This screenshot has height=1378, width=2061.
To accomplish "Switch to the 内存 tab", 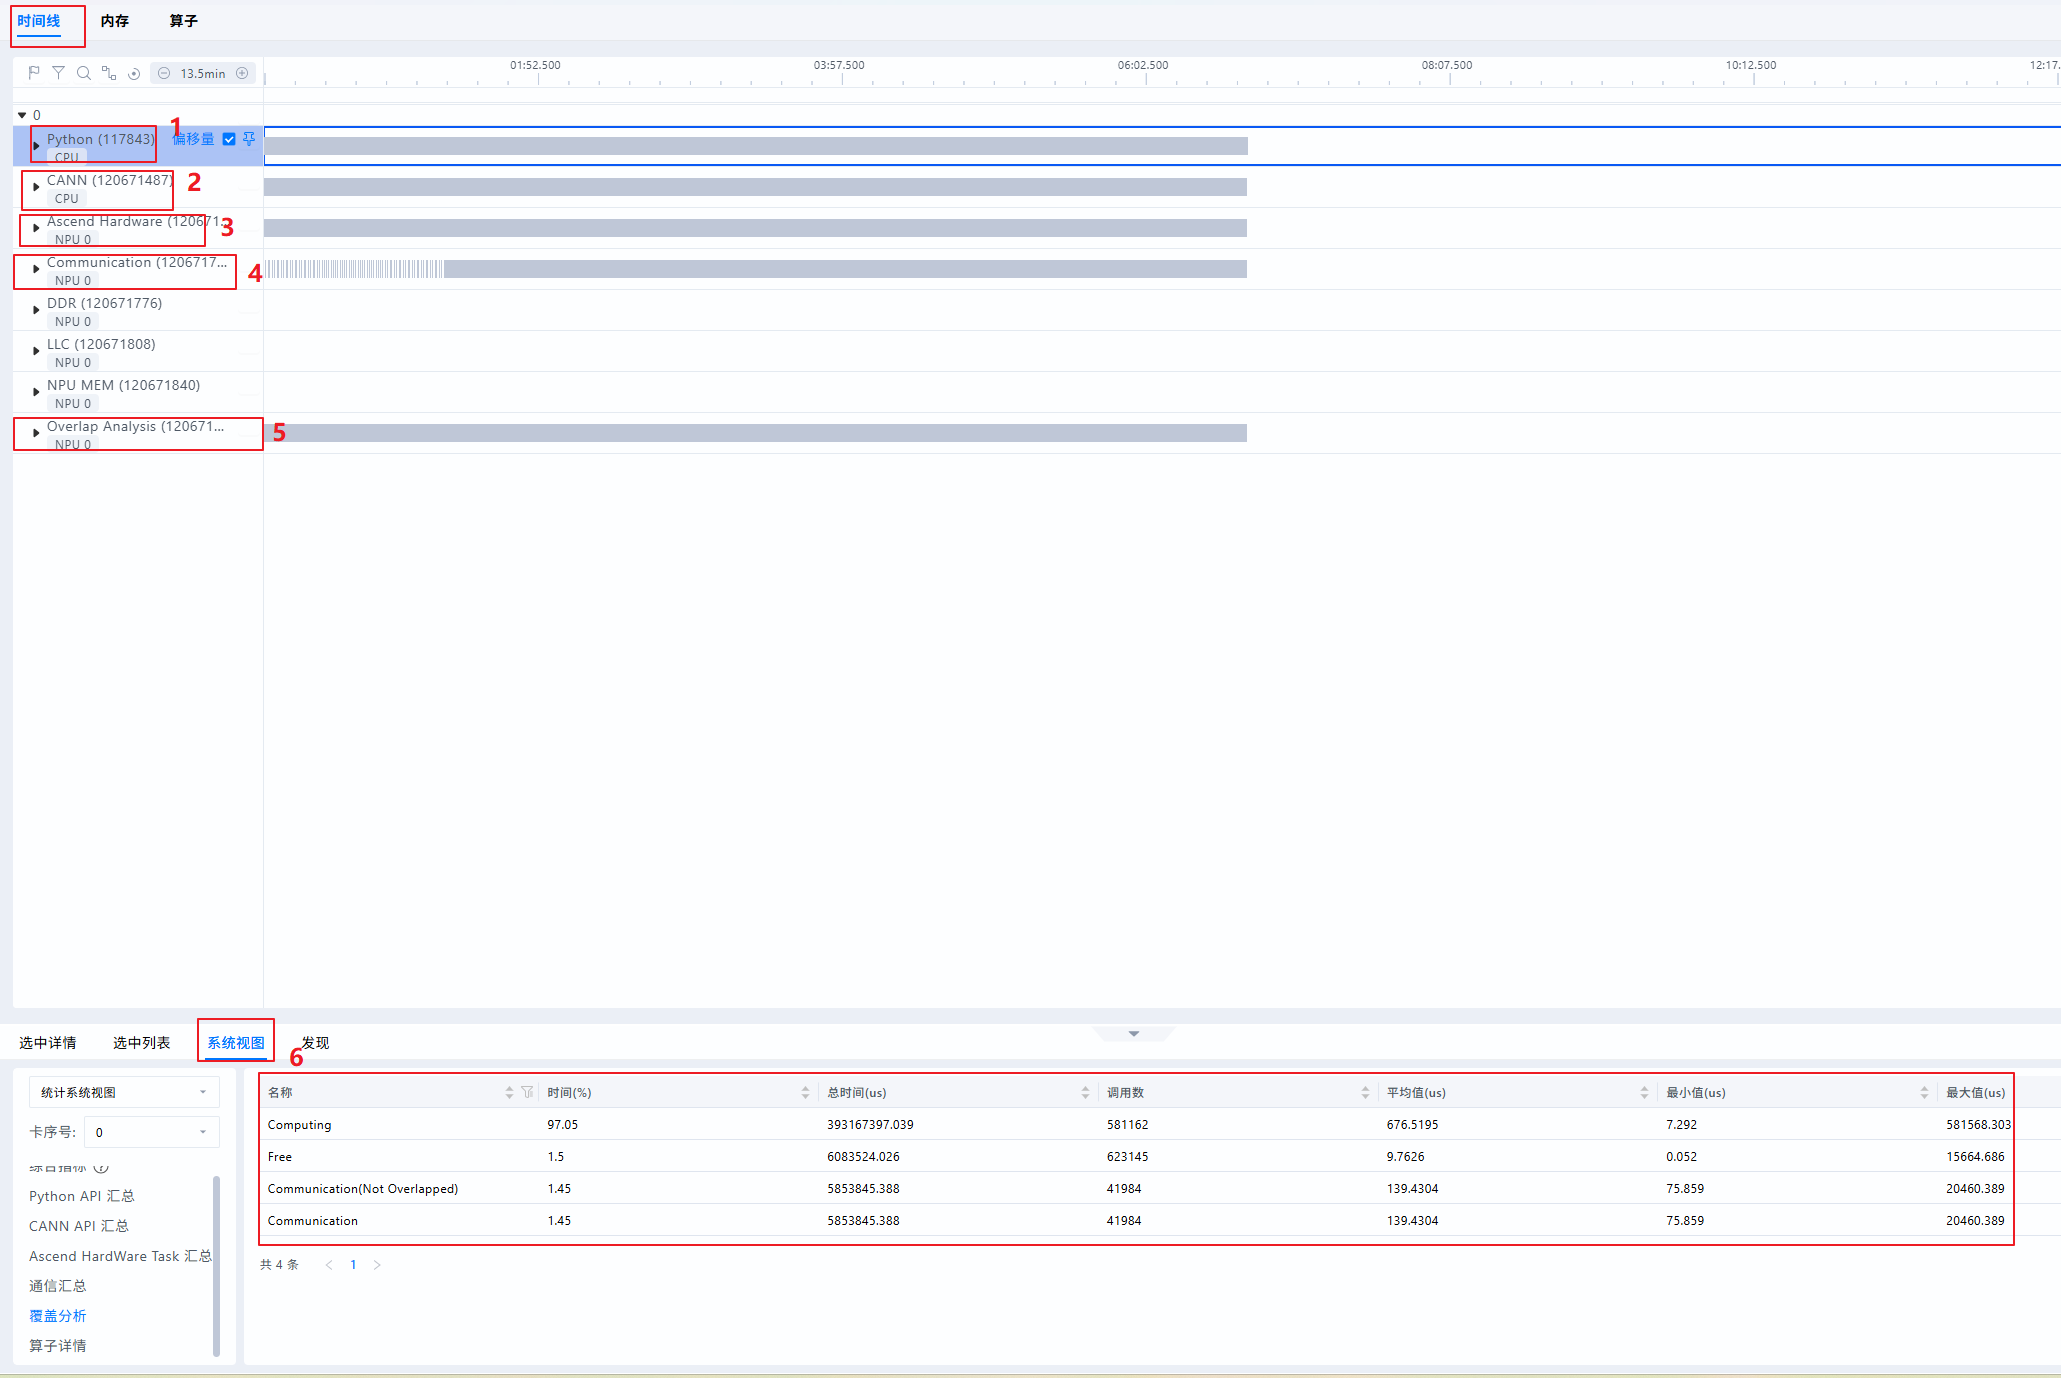I will tap(114, 21).
